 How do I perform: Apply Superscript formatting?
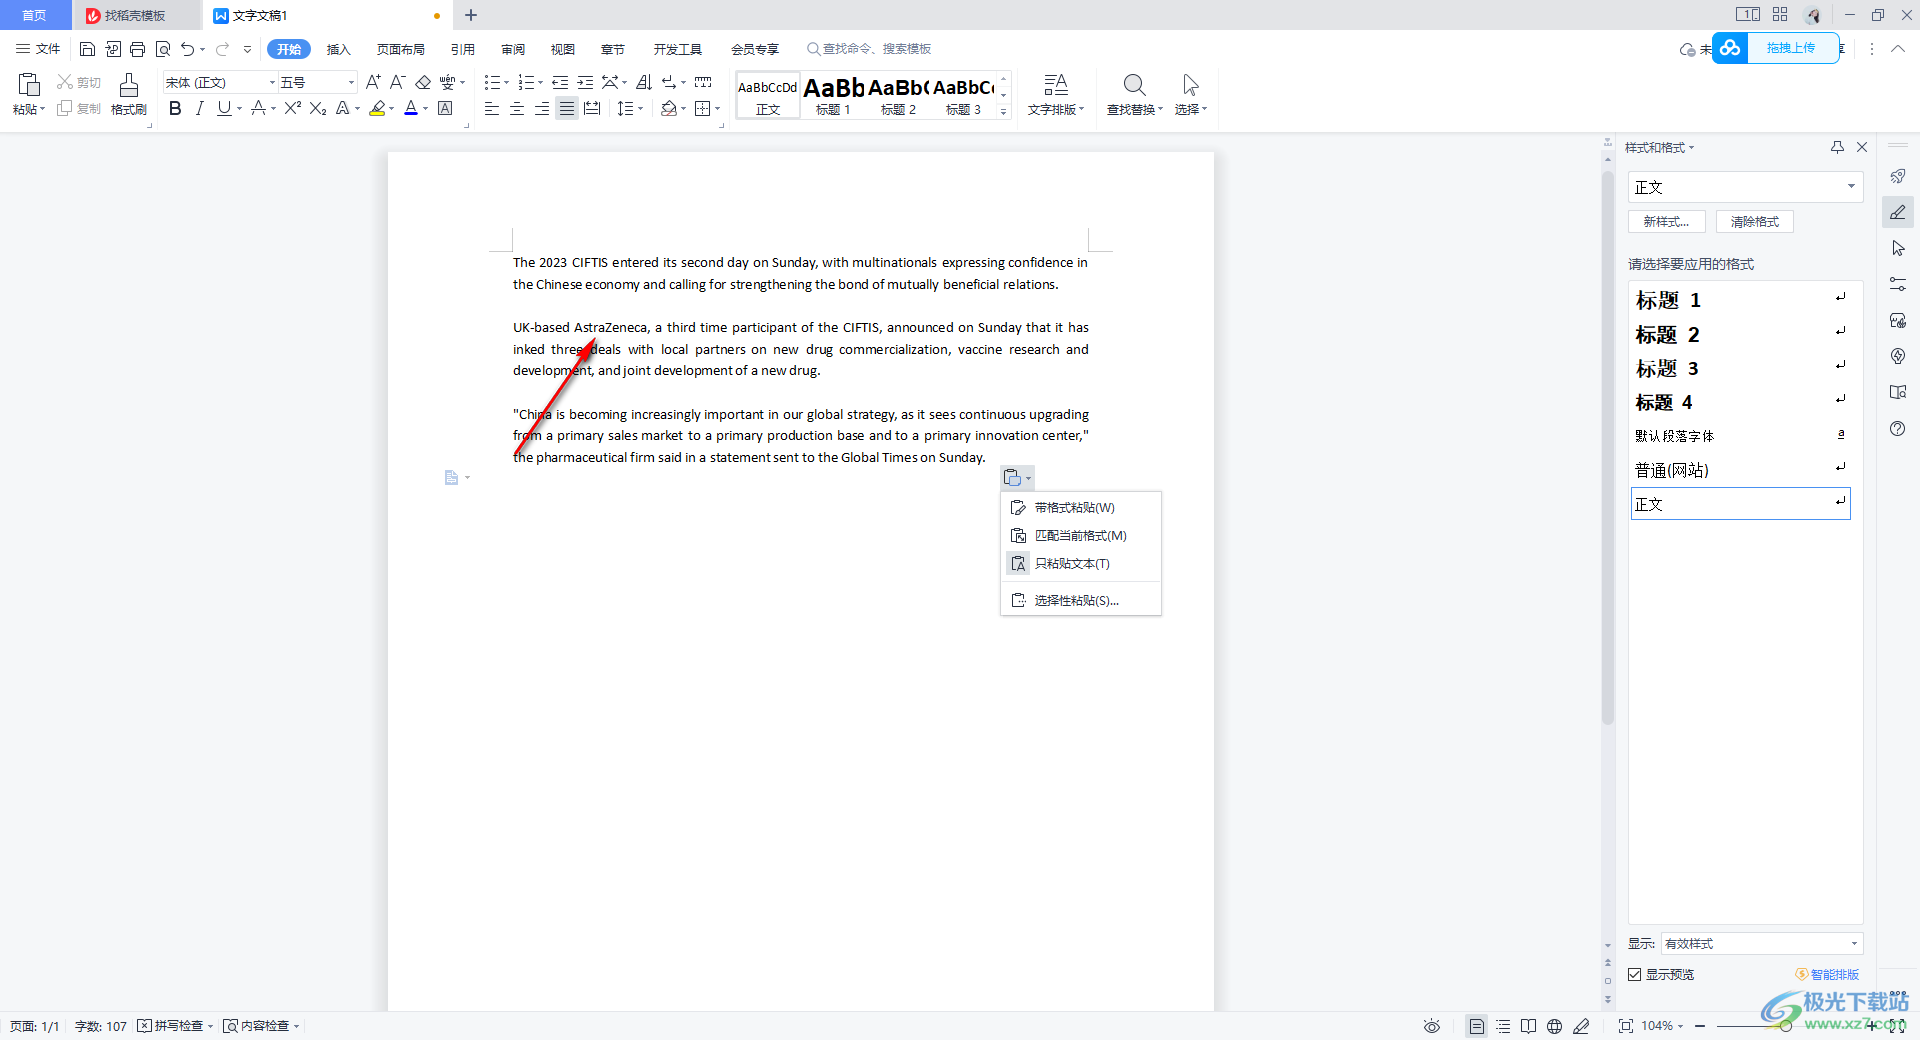(x=292, y=108)
